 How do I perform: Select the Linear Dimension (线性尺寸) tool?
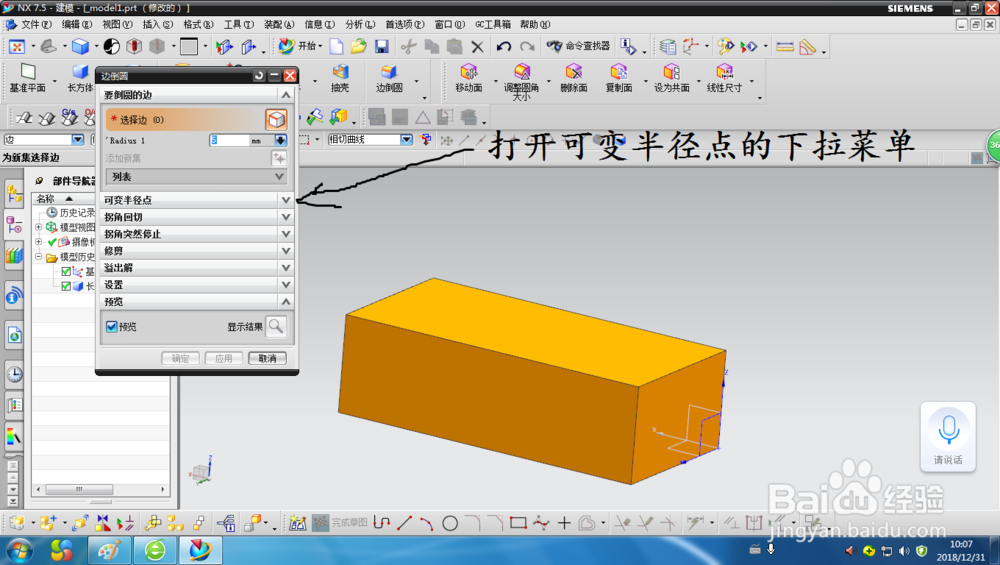[x=724, y=78]
